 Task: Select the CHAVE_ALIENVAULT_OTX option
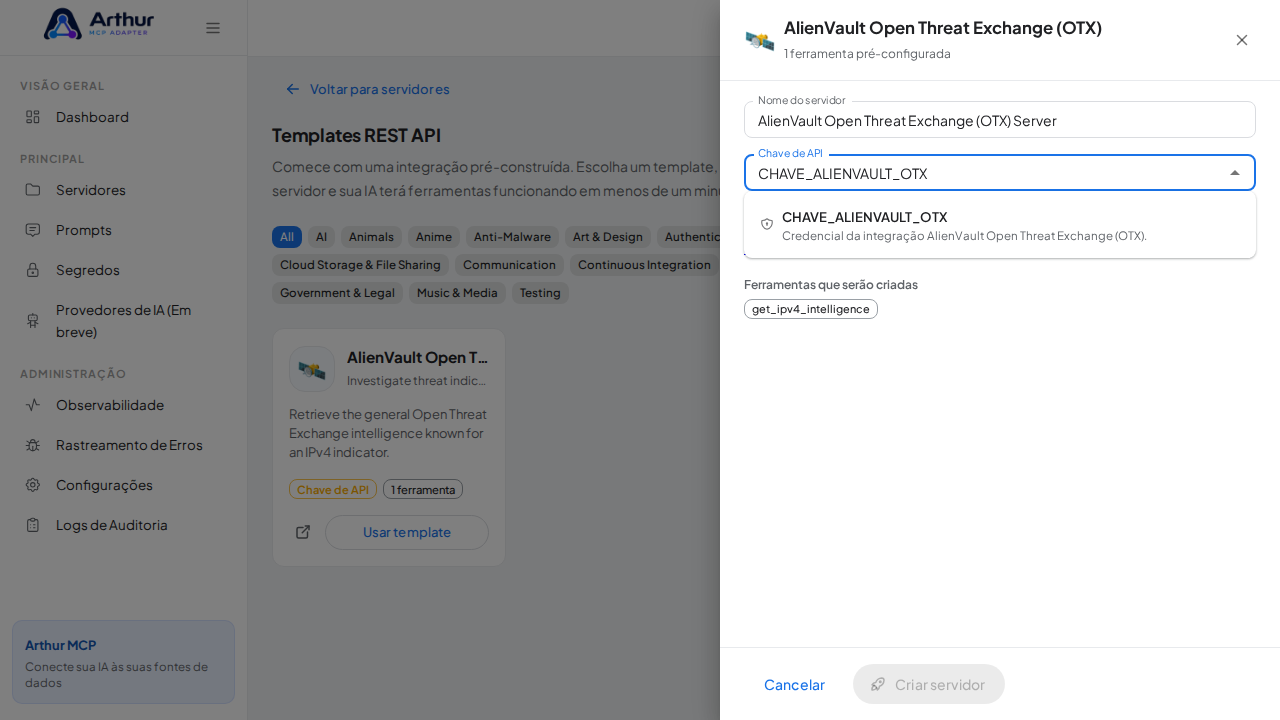pos(1000,226)
